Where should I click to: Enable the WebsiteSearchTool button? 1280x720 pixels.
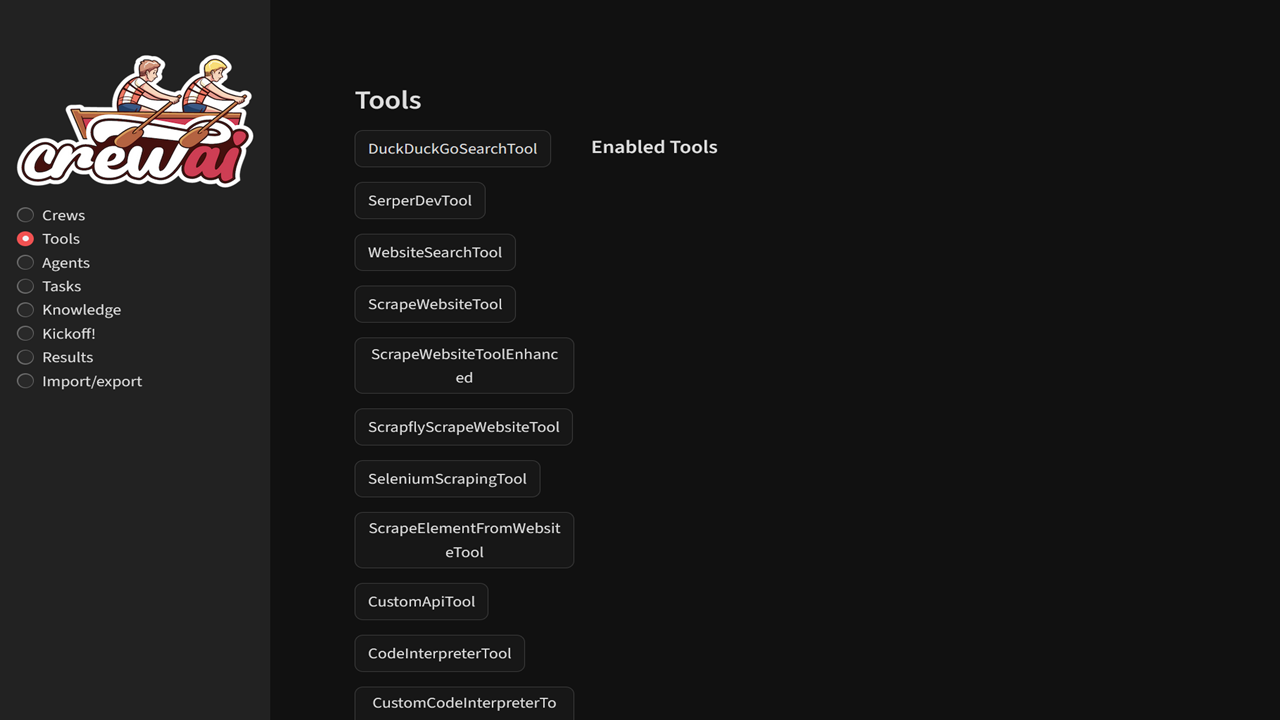pos(435,253)
